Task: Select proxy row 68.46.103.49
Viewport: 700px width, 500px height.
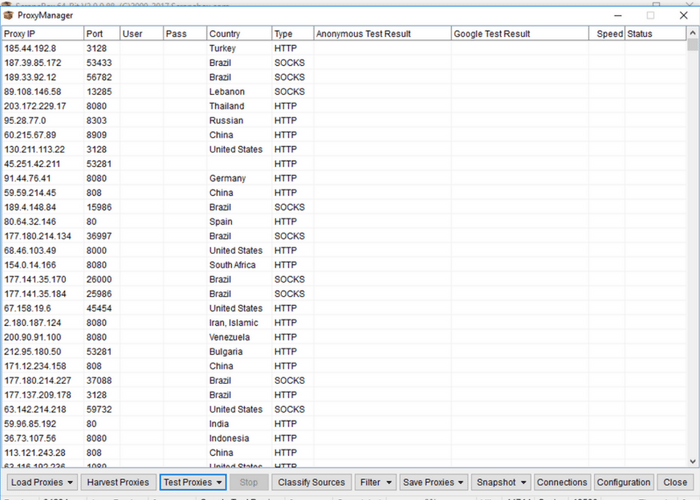Action: (x=344, y=250)
